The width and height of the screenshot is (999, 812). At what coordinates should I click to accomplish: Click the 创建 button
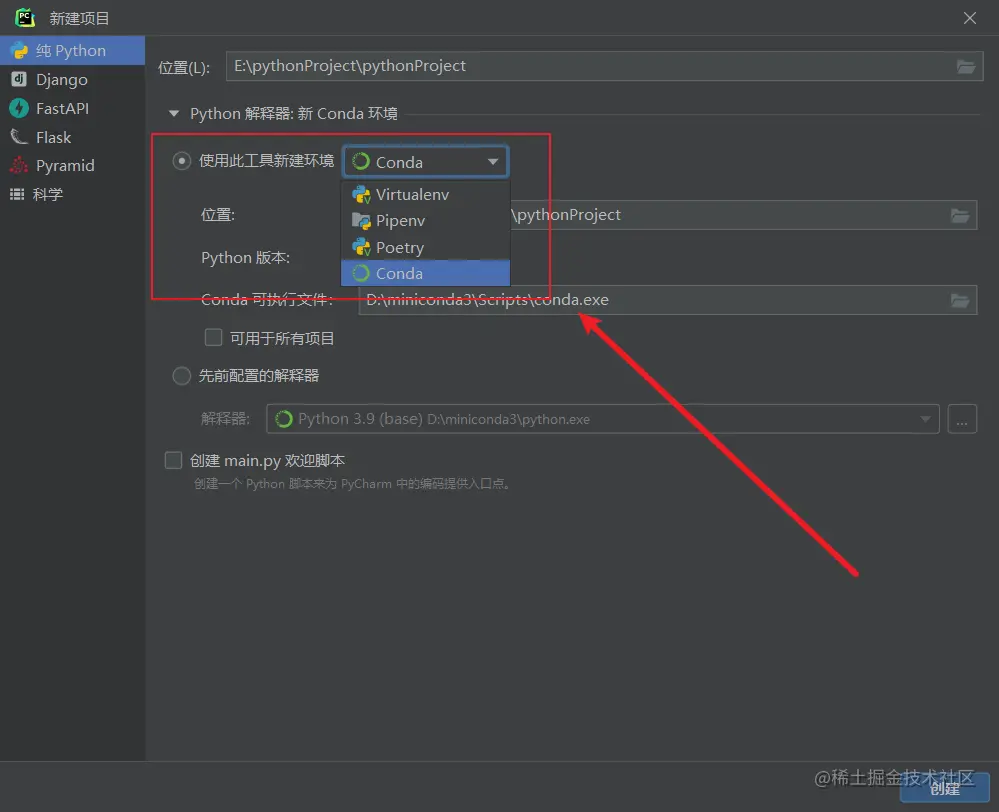click(945, 788)
